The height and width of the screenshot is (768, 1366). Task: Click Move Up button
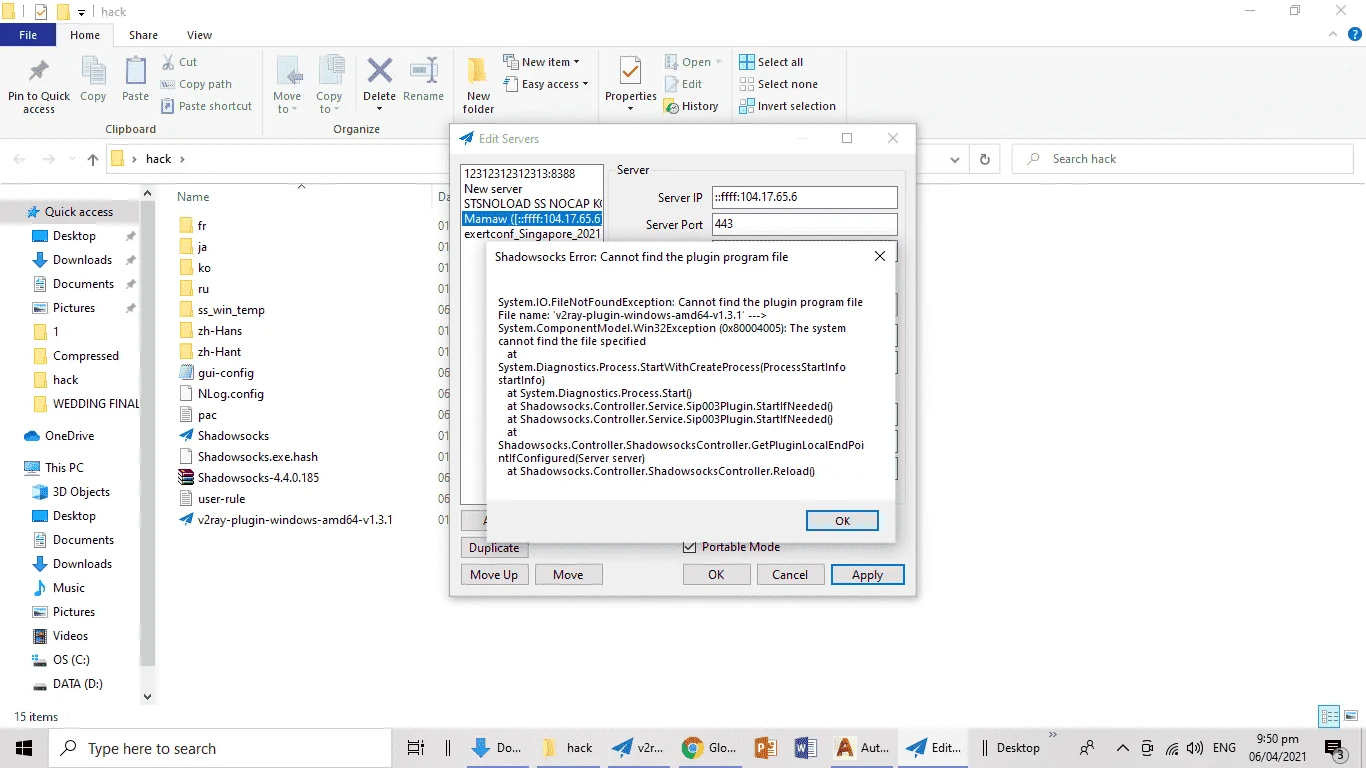click(x=494, y=574)
